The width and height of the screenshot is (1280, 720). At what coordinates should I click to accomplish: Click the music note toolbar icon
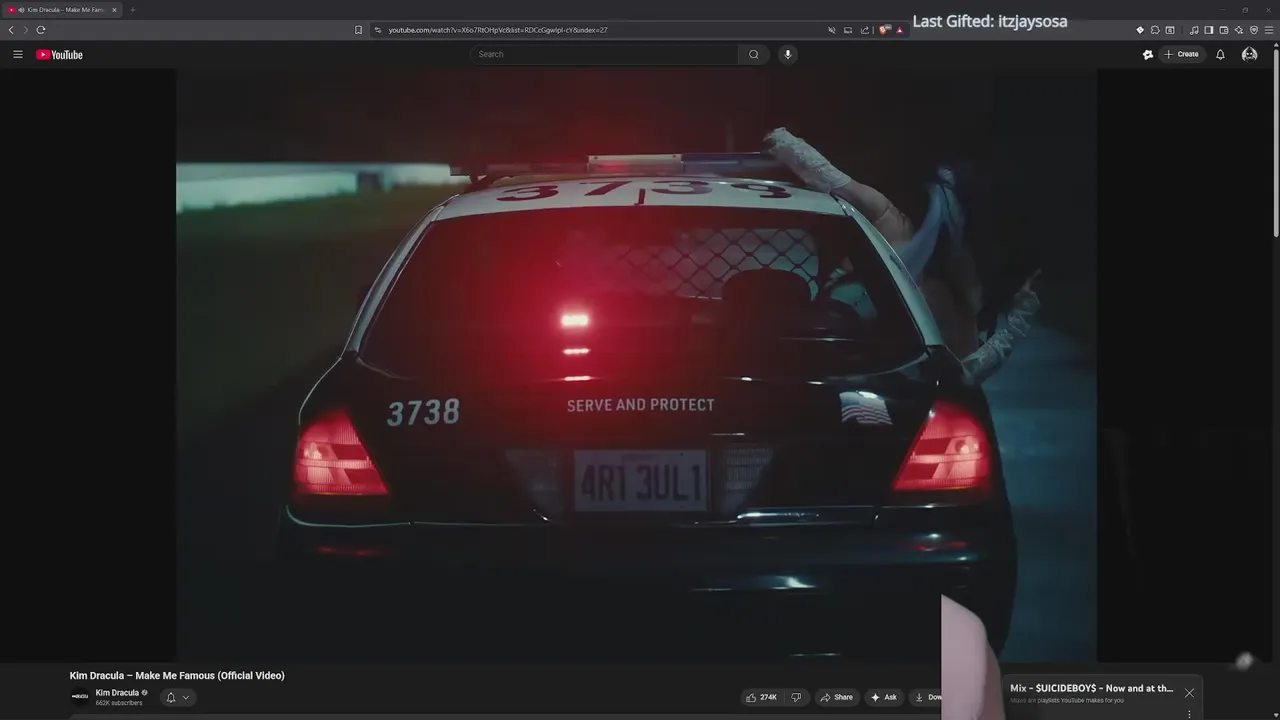pyautogui.click(x=1194, y=30)
